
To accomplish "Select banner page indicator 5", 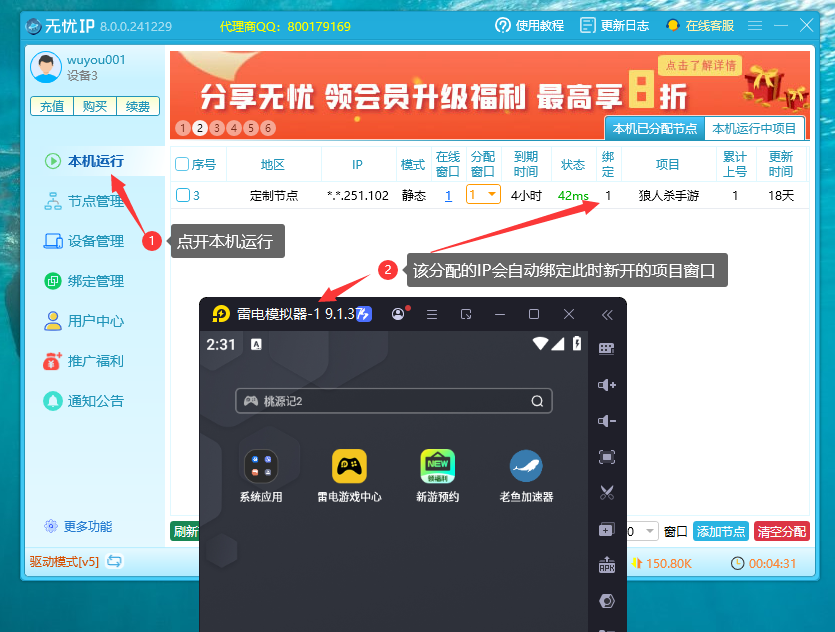I will (251, 128).
